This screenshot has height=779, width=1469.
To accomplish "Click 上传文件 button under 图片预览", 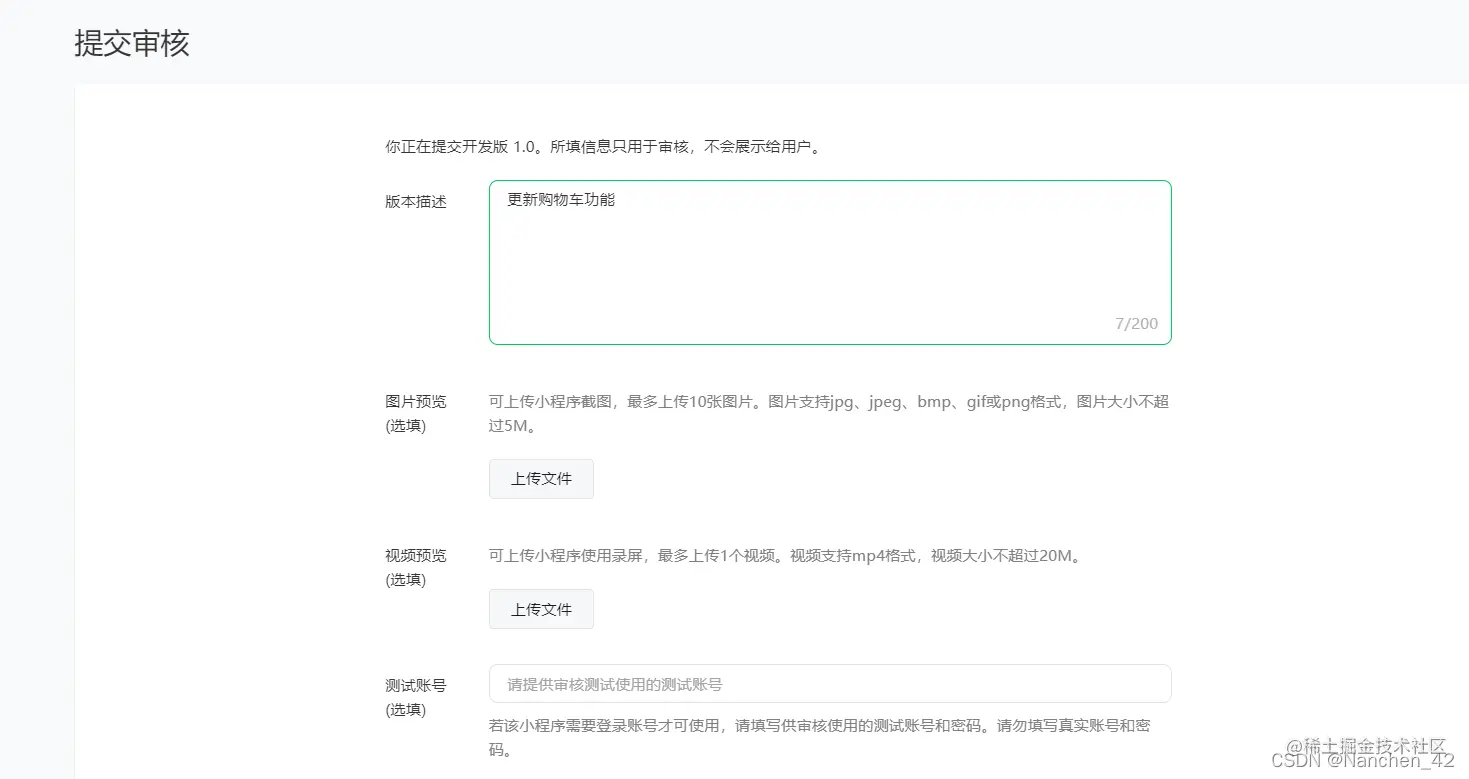I will click(541, 479).
